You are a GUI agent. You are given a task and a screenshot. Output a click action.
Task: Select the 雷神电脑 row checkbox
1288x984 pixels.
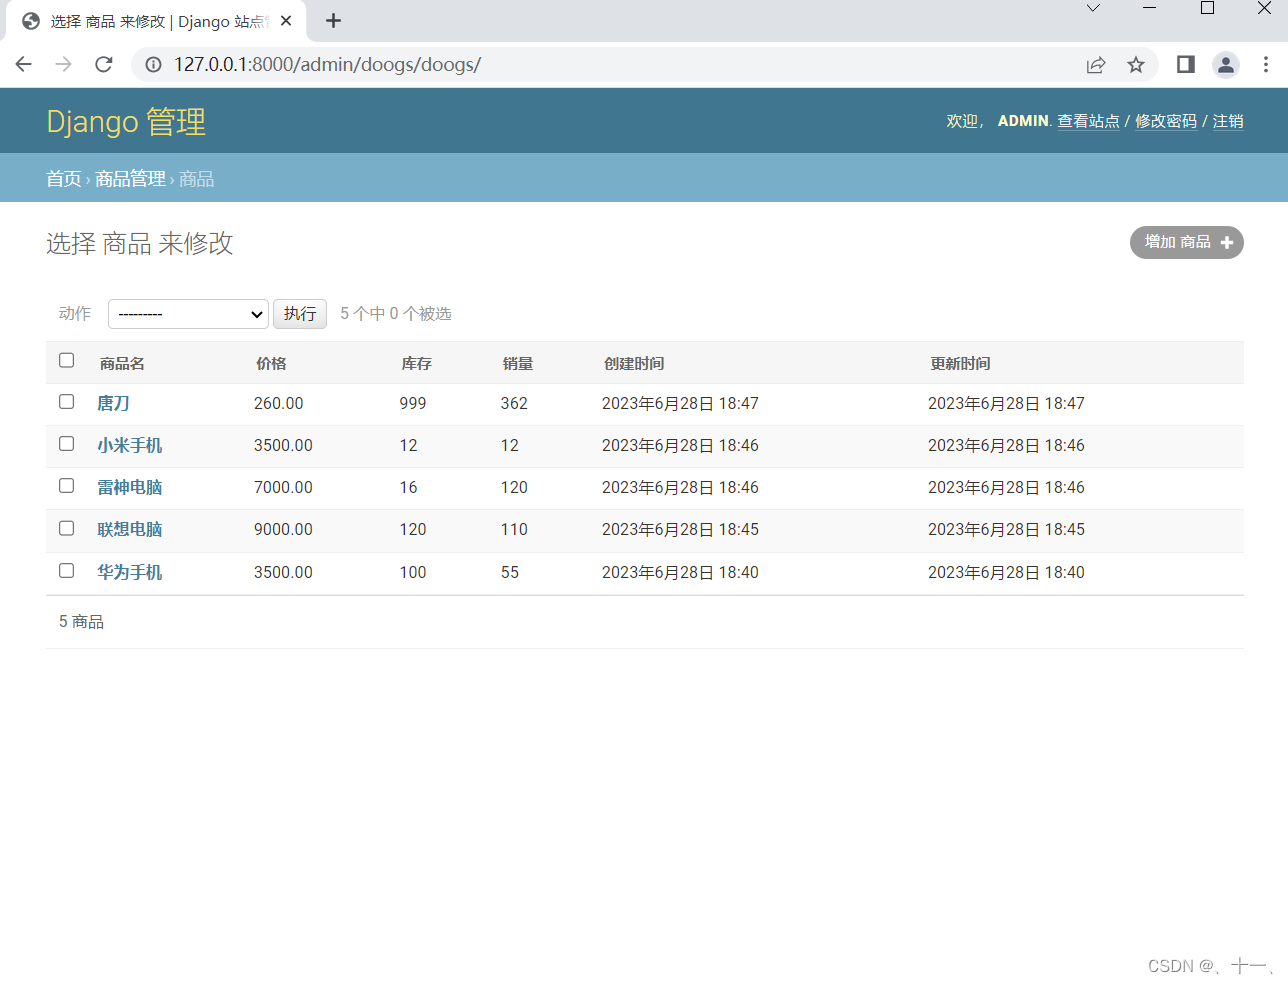[67, 486]
